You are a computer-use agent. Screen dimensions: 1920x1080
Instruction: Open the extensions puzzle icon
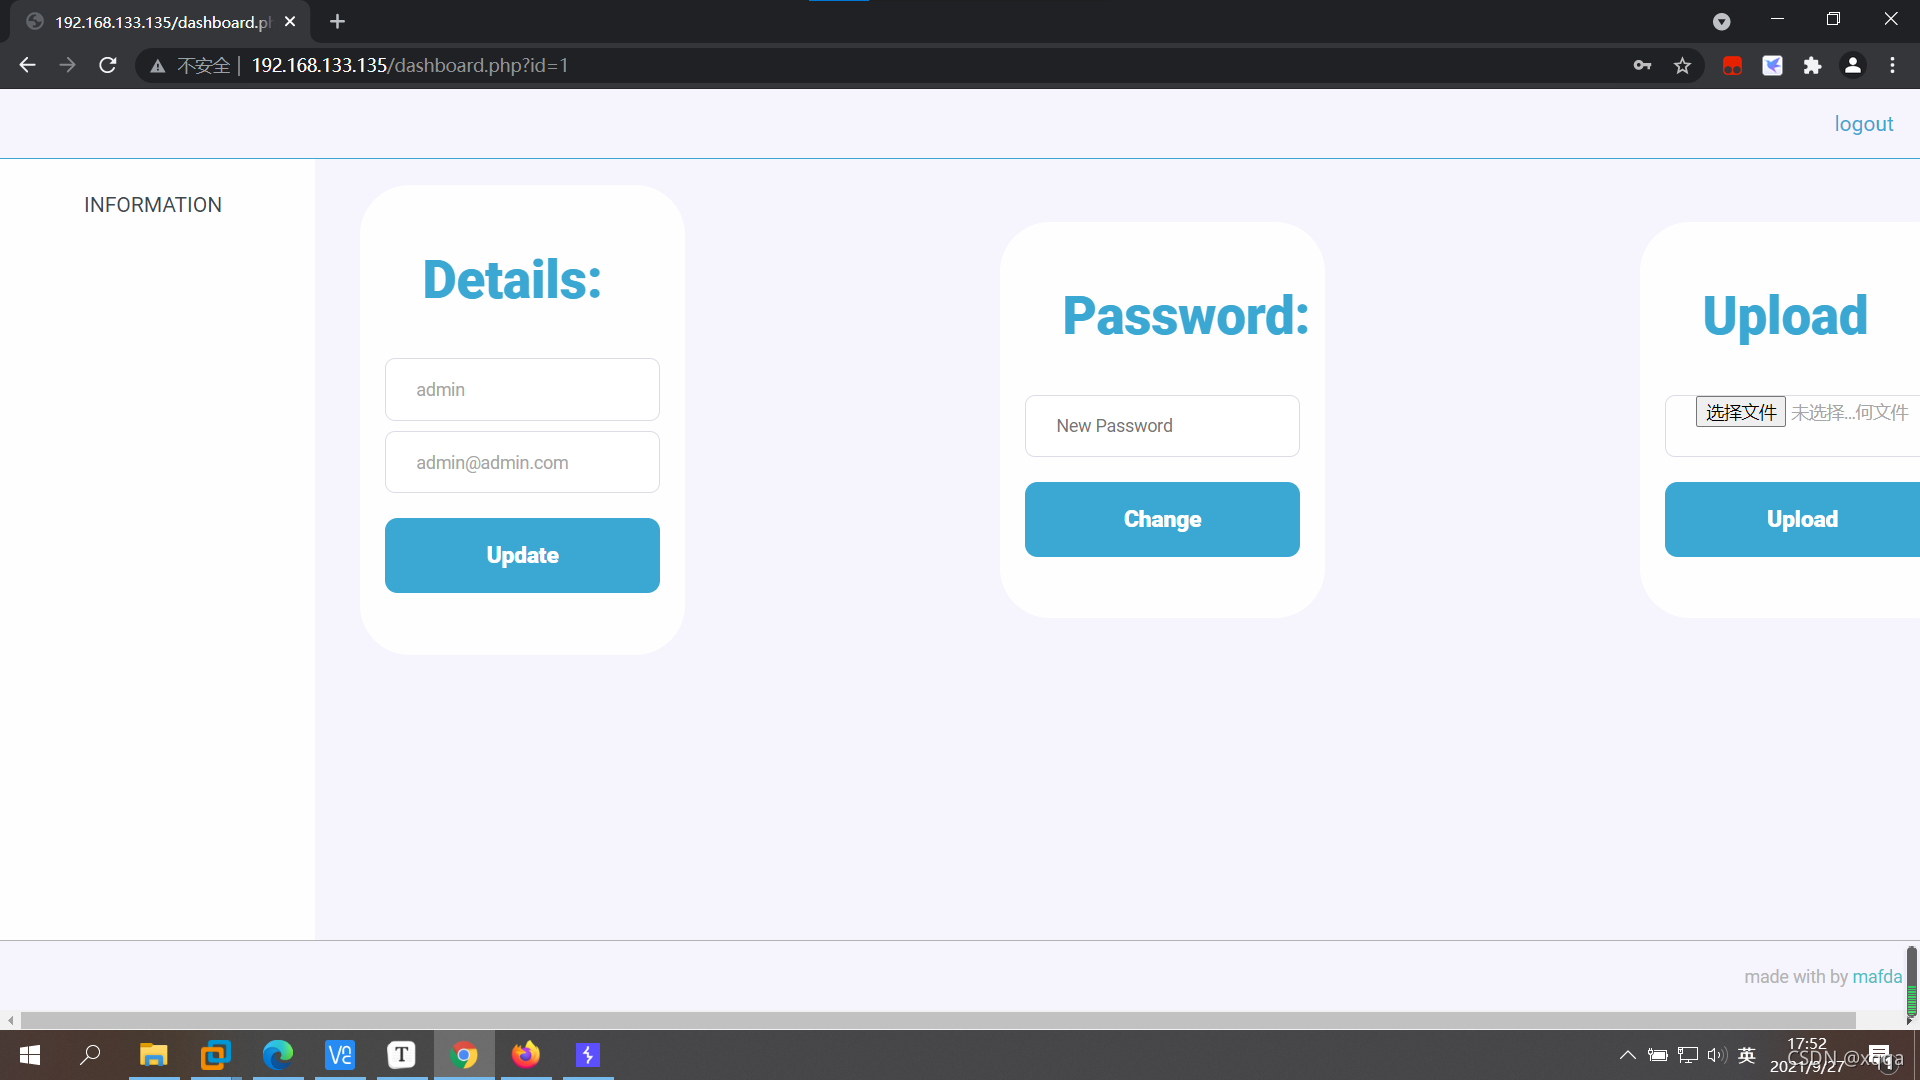point(1812,65)
